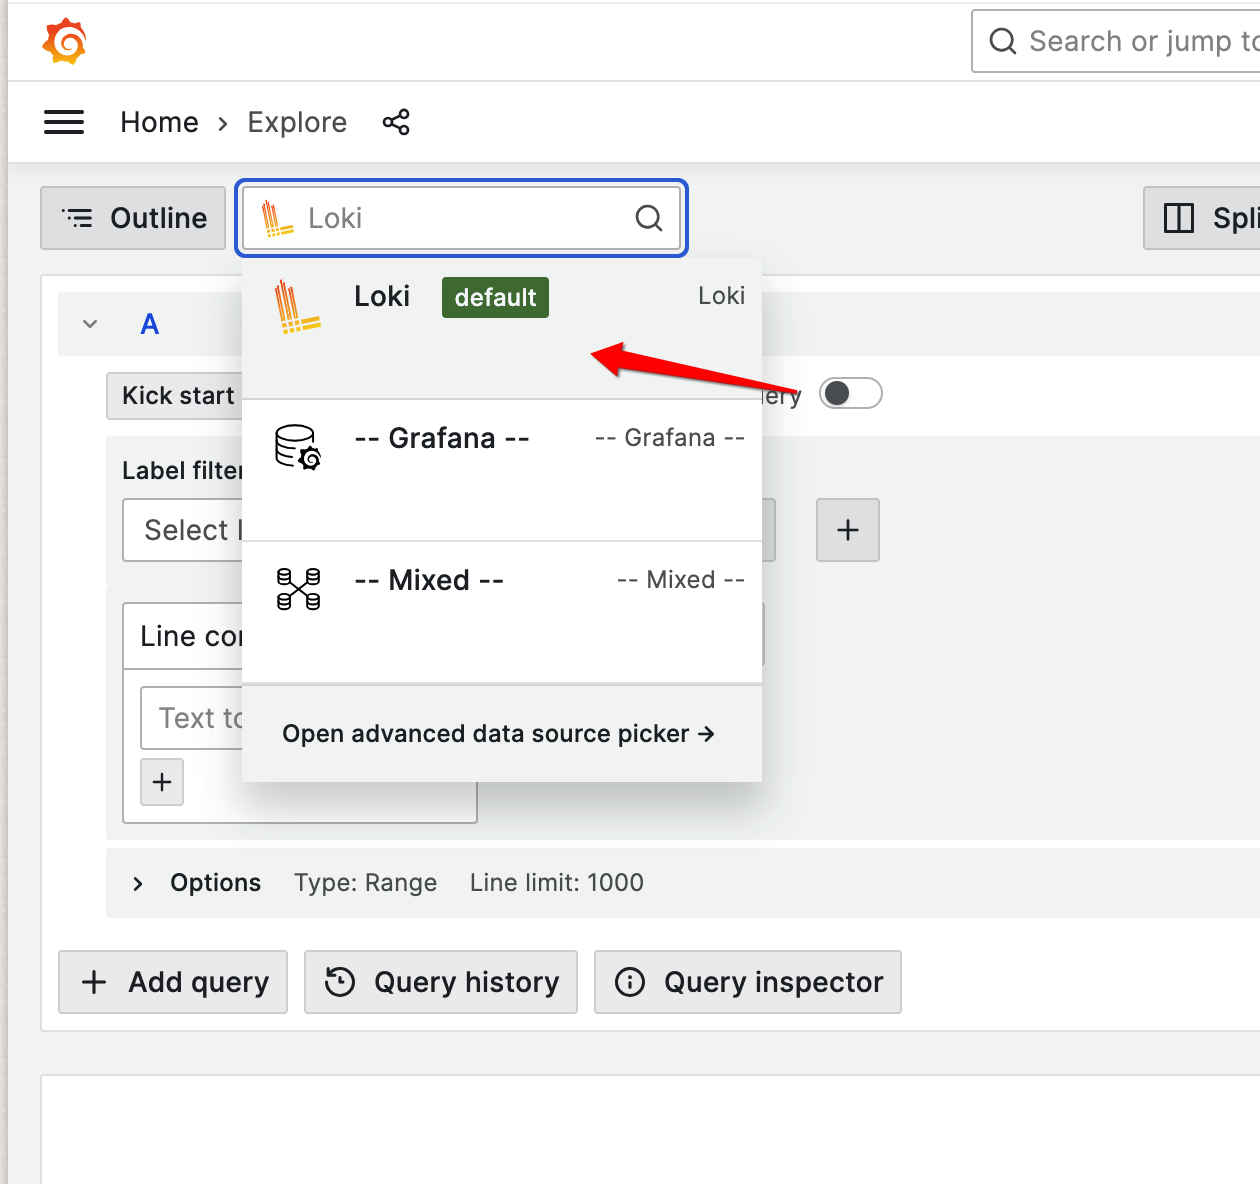Open the hamburger navigation menu
1260x1184 pixels.
64,122
